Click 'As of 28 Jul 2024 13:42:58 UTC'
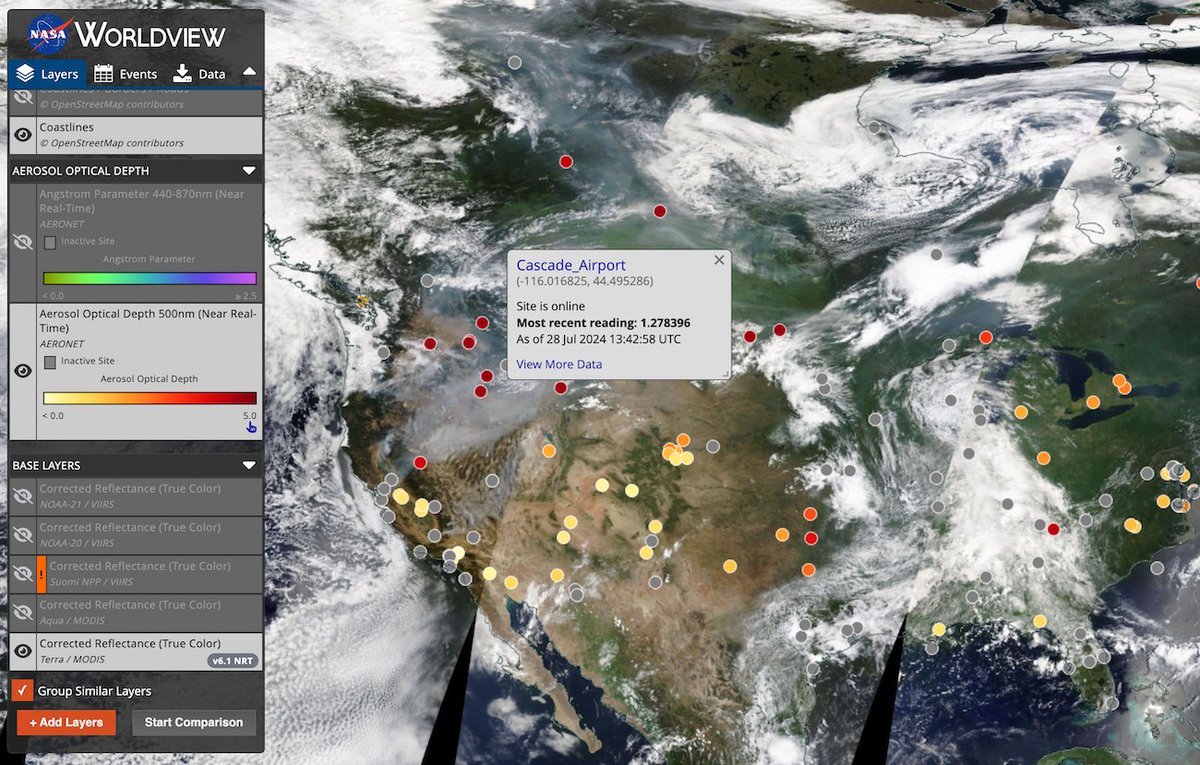1200x765 pixels. 599,339
